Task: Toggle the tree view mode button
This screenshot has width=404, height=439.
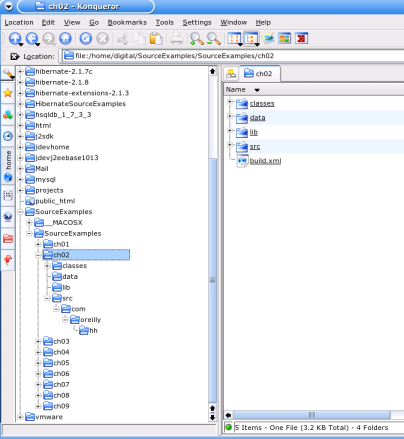Action: [x=251, y=39]
